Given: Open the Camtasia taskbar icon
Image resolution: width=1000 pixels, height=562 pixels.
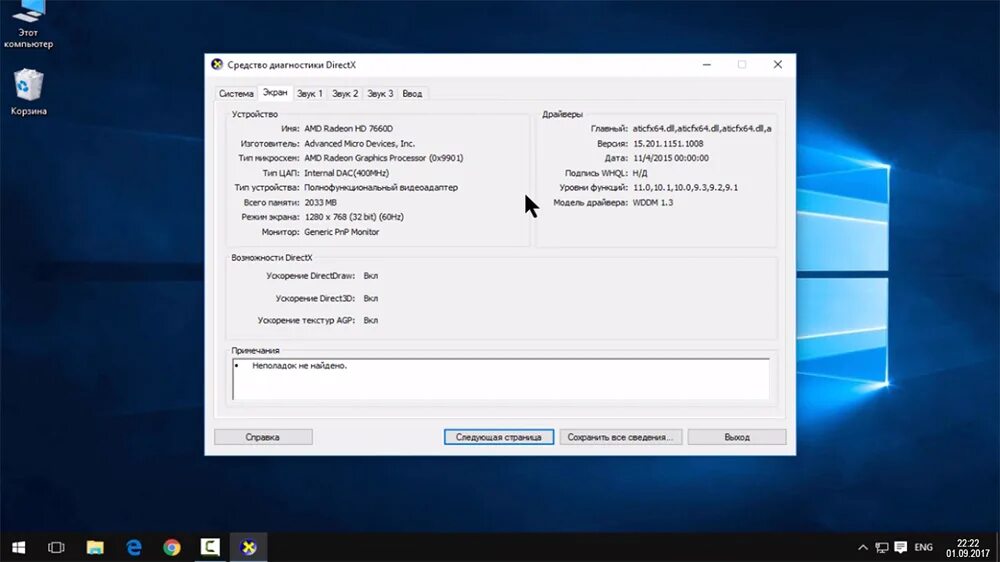Looking at the screenshot, I should coord(210,547).
